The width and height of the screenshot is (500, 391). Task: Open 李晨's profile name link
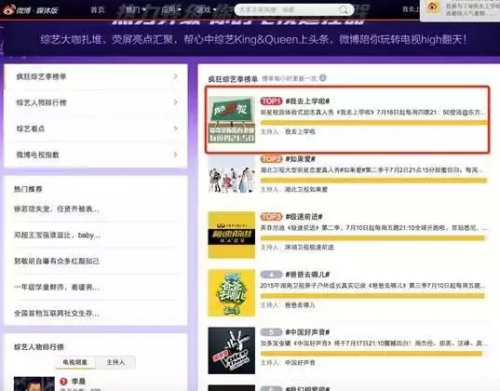78,381
